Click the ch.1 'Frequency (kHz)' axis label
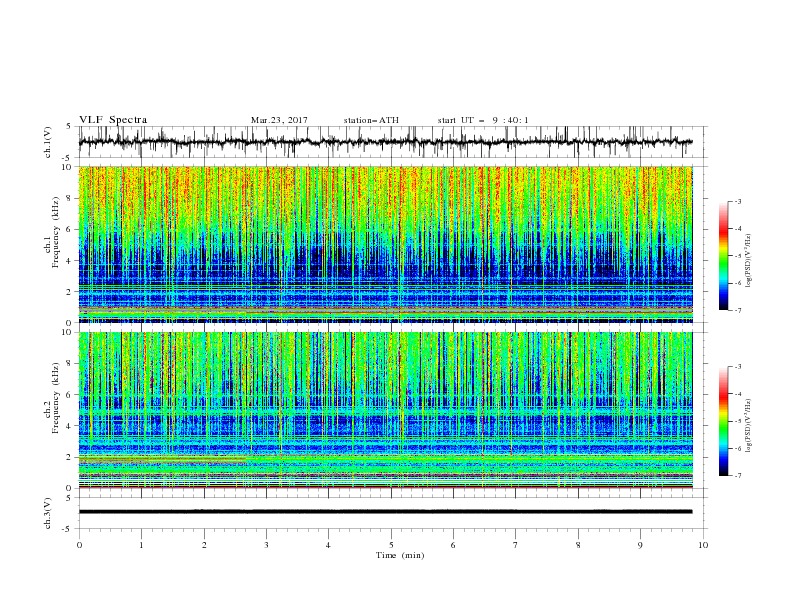Viewport: 792px width, 612px height. pos(56,233)
